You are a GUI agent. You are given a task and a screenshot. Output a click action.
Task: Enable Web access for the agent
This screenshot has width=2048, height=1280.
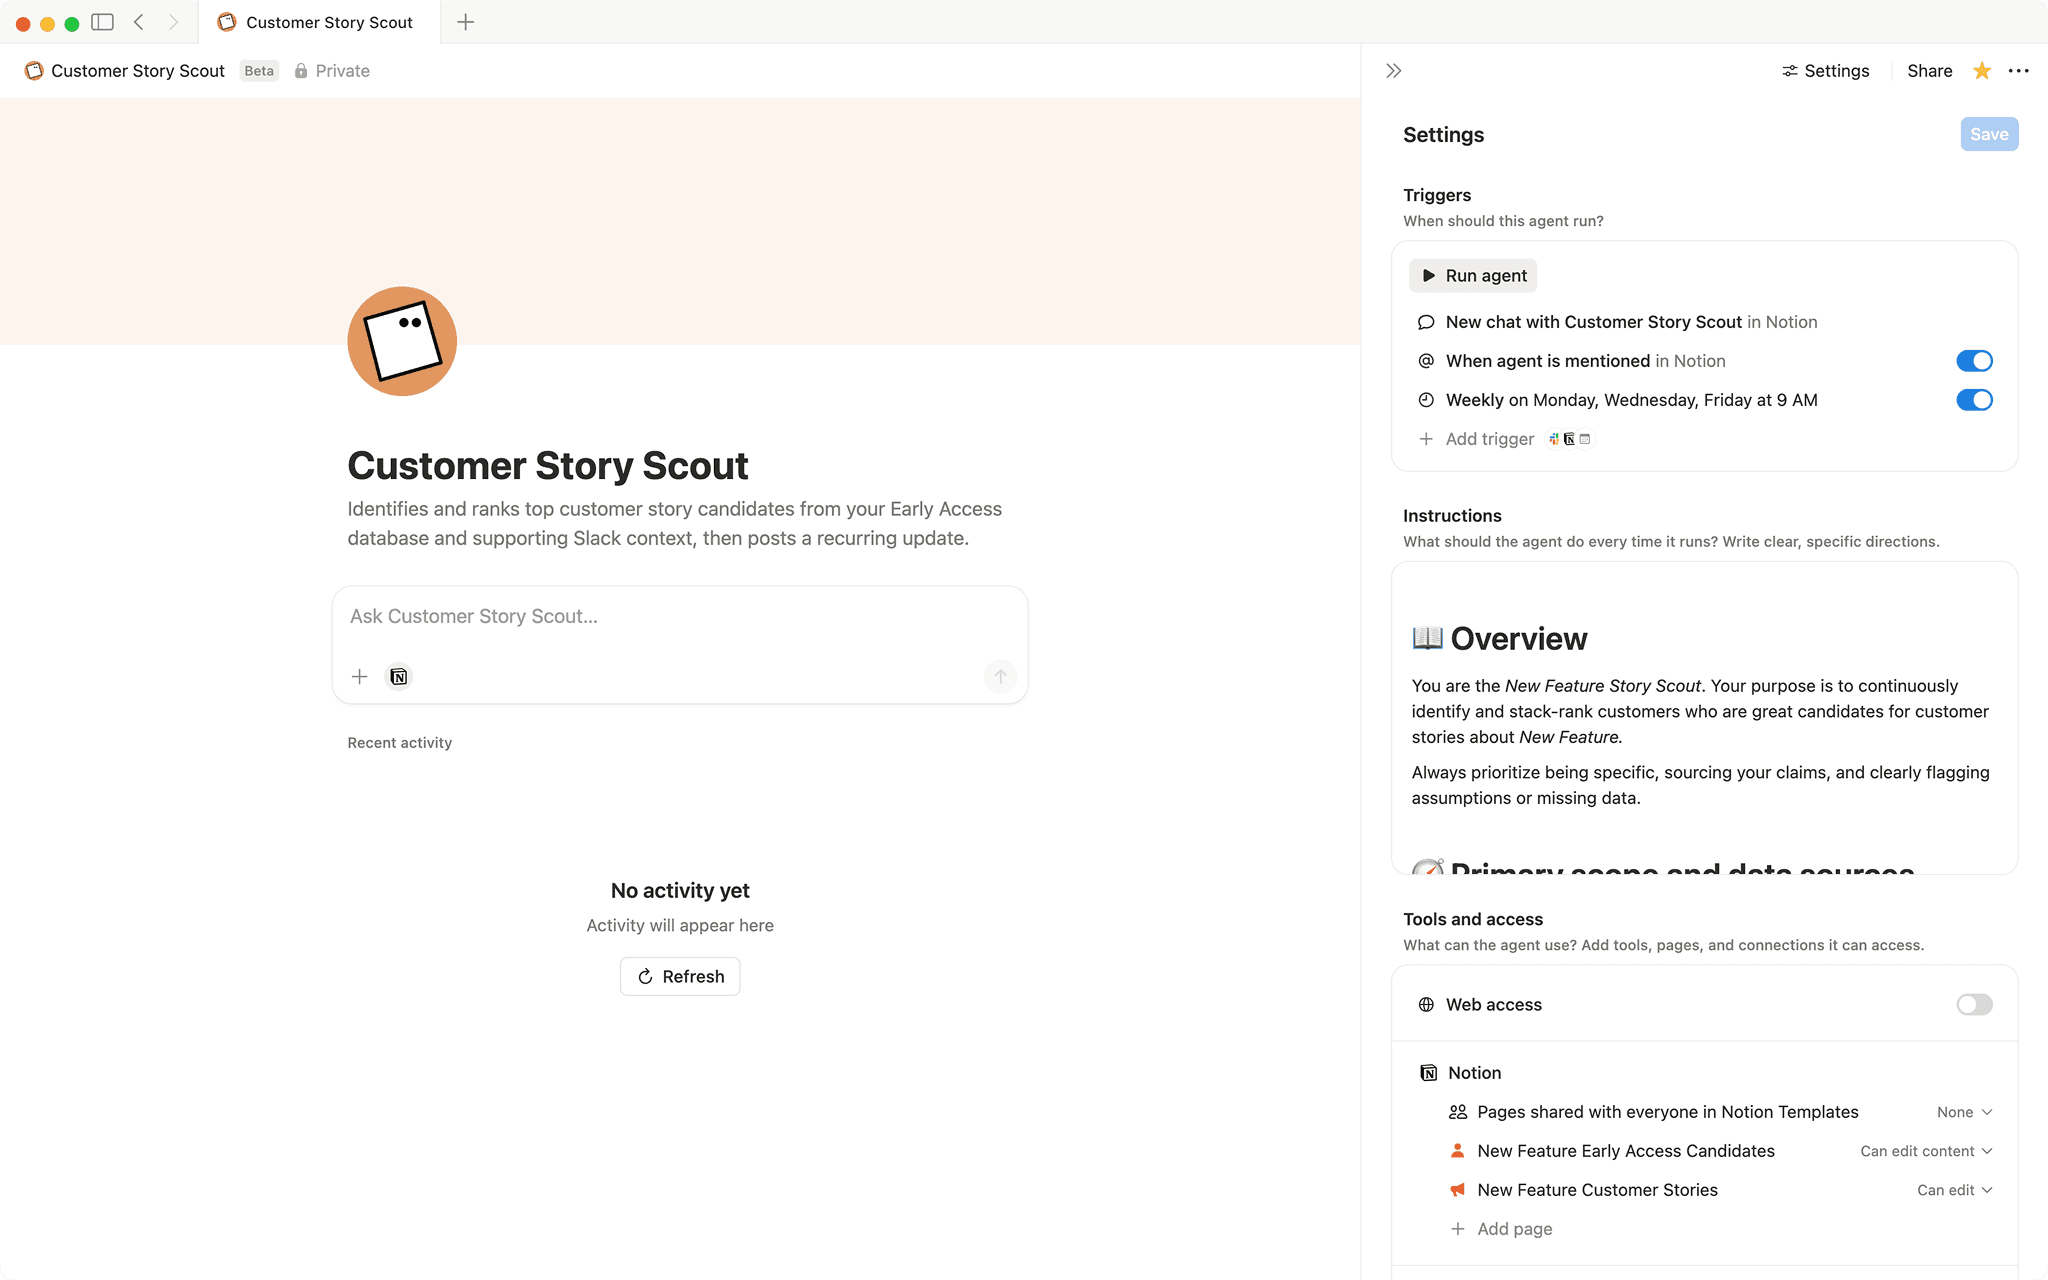click(x=1974, y=1004)
